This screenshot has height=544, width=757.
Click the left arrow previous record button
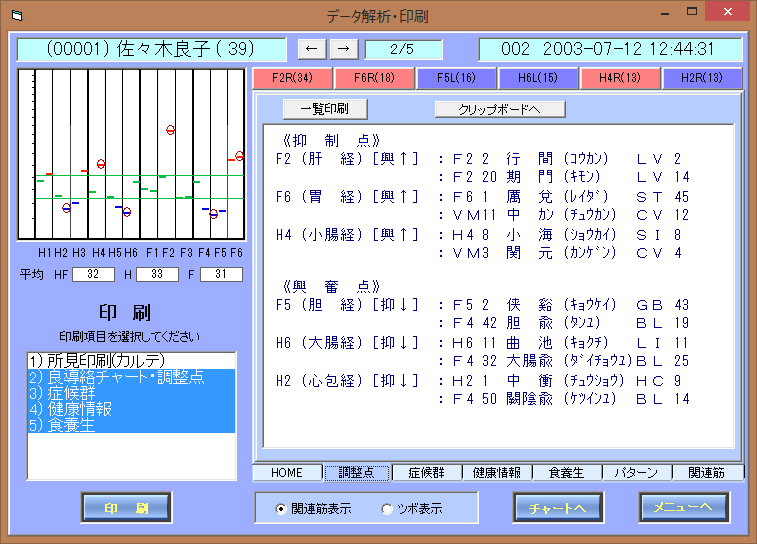pyautogui.click(x=312, y=49)
